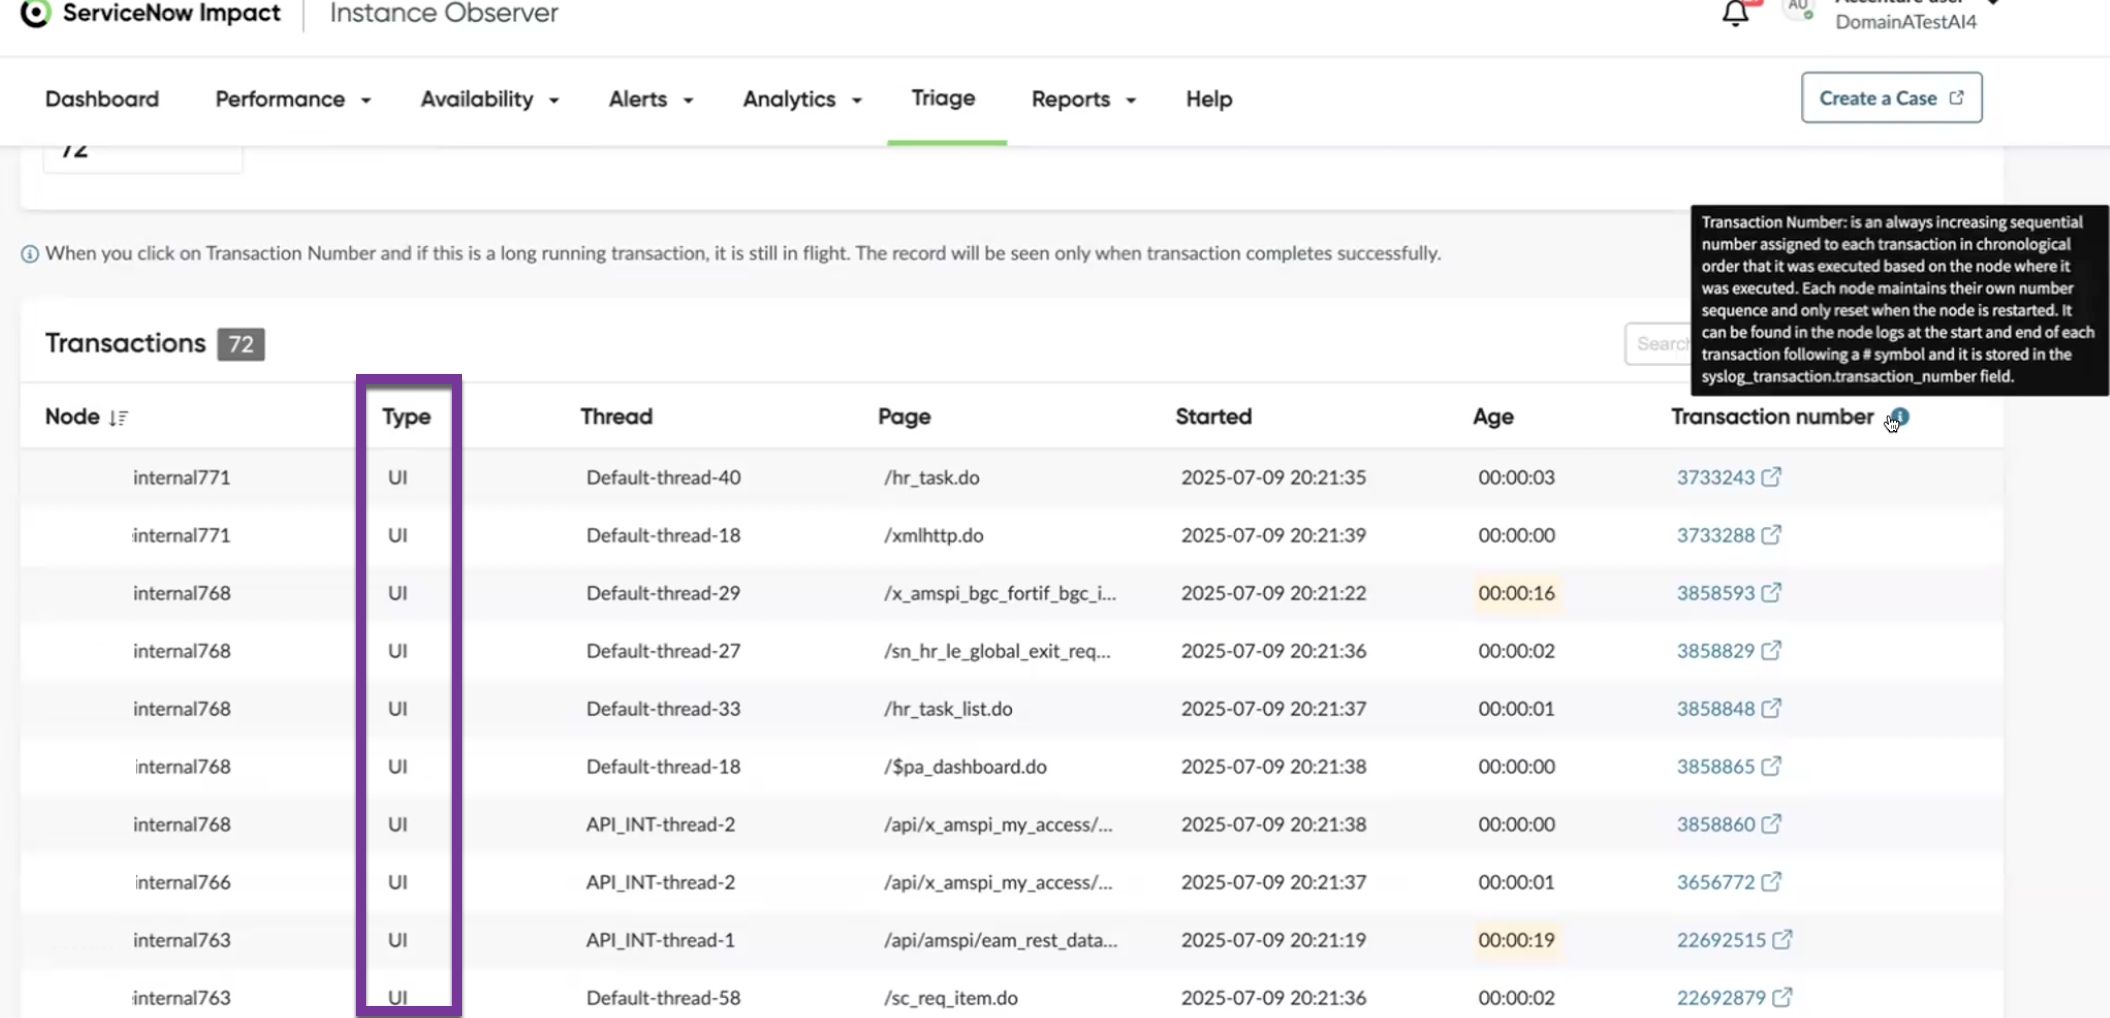Select the /$pa_dashboard.do page cell
The width and height of the screenshot is (2110, 1018).
pyautogui.click(x=965, y=766)
